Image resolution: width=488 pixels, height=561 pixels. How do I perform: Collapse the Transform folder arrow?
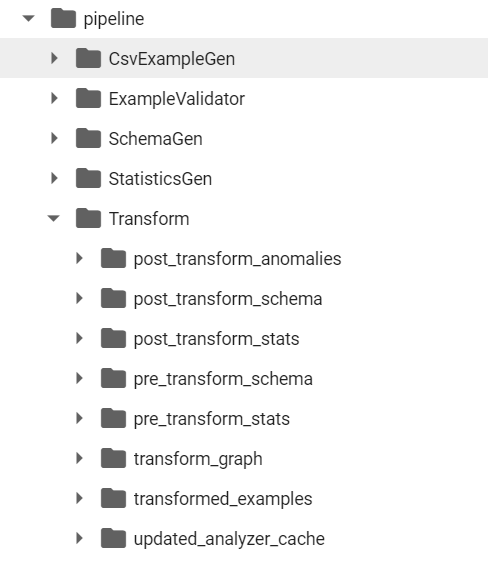pyautogui.click(x=54, y=218)
